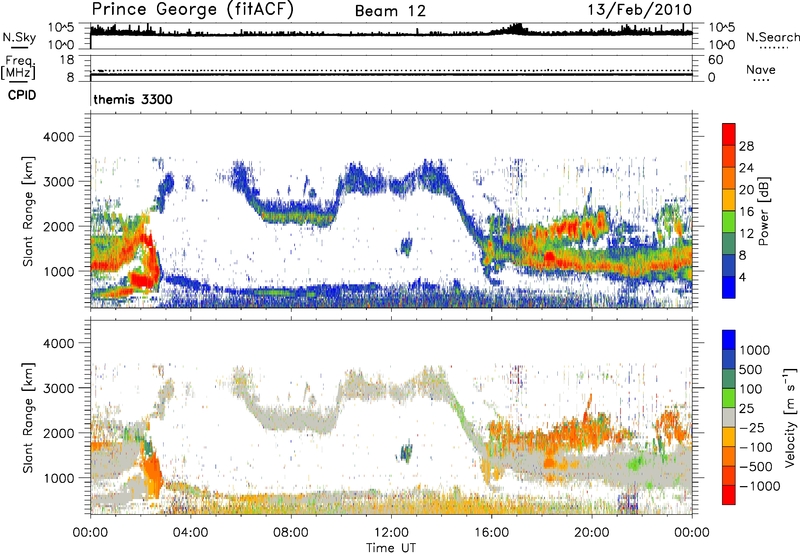Click the high-power red echo near 02:00 in power panel
The width and height of the screenshot is (800, 554).
(146, 258)
